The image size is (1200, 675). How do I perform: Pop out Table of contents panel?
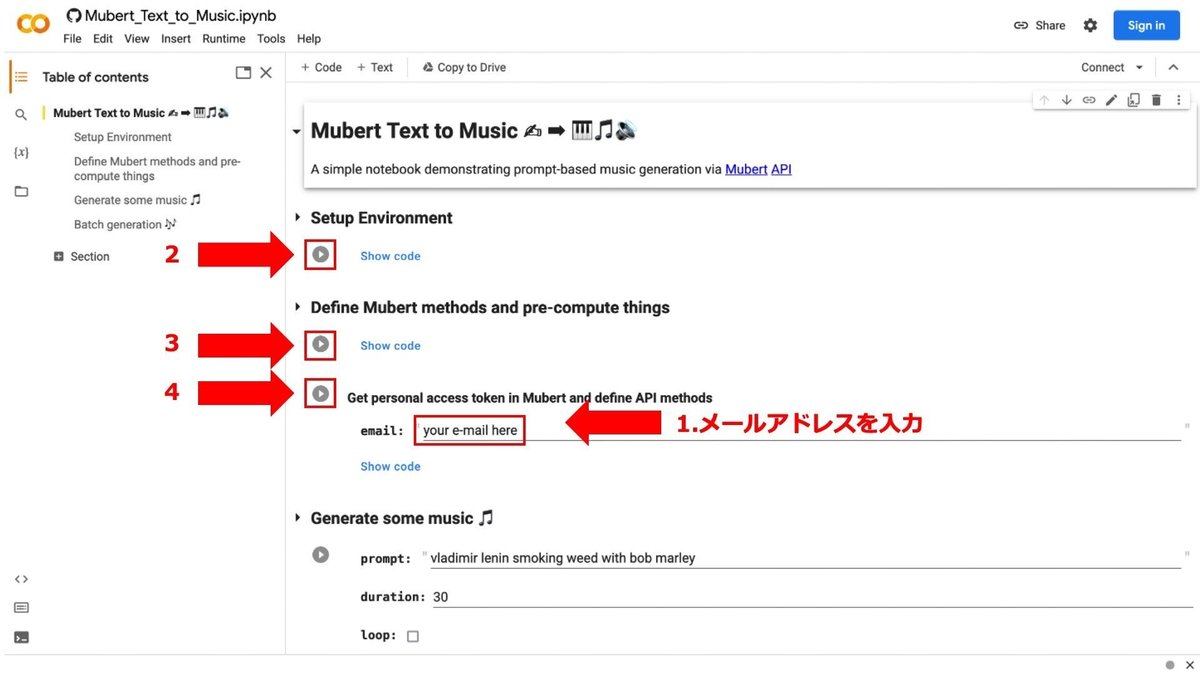click(243, 73)
